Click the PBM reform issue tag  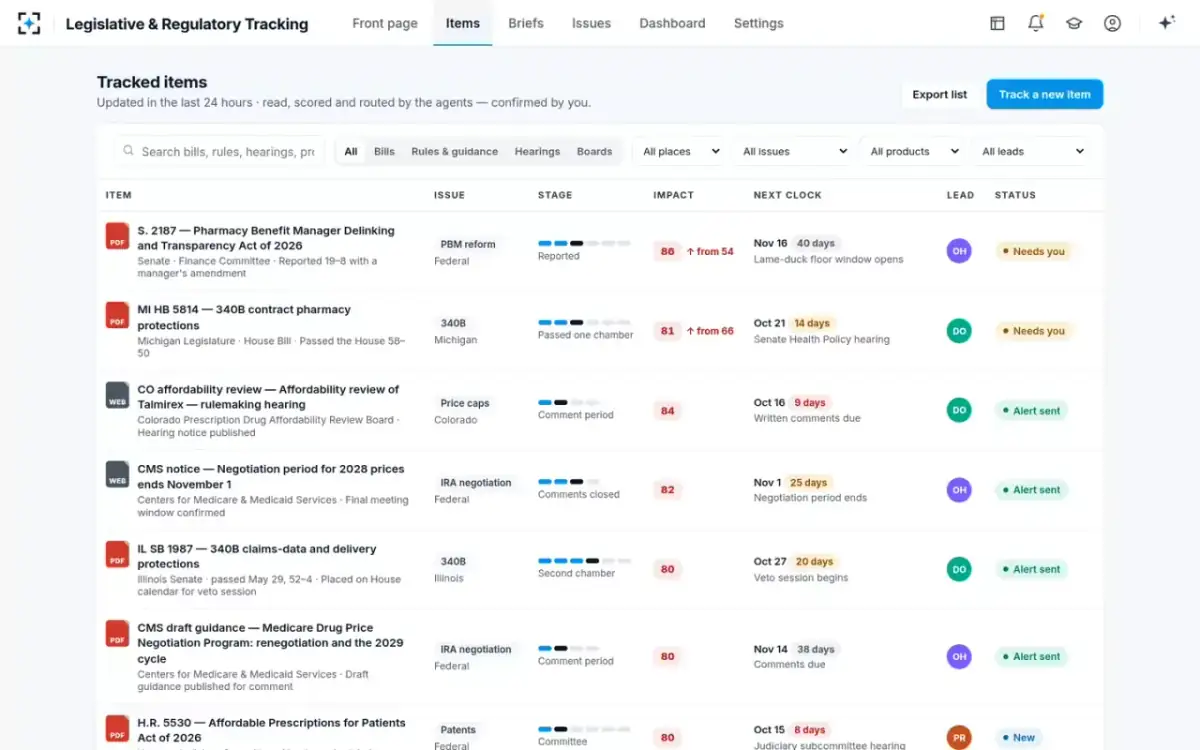pyautogui.click(x=468, y=244)
